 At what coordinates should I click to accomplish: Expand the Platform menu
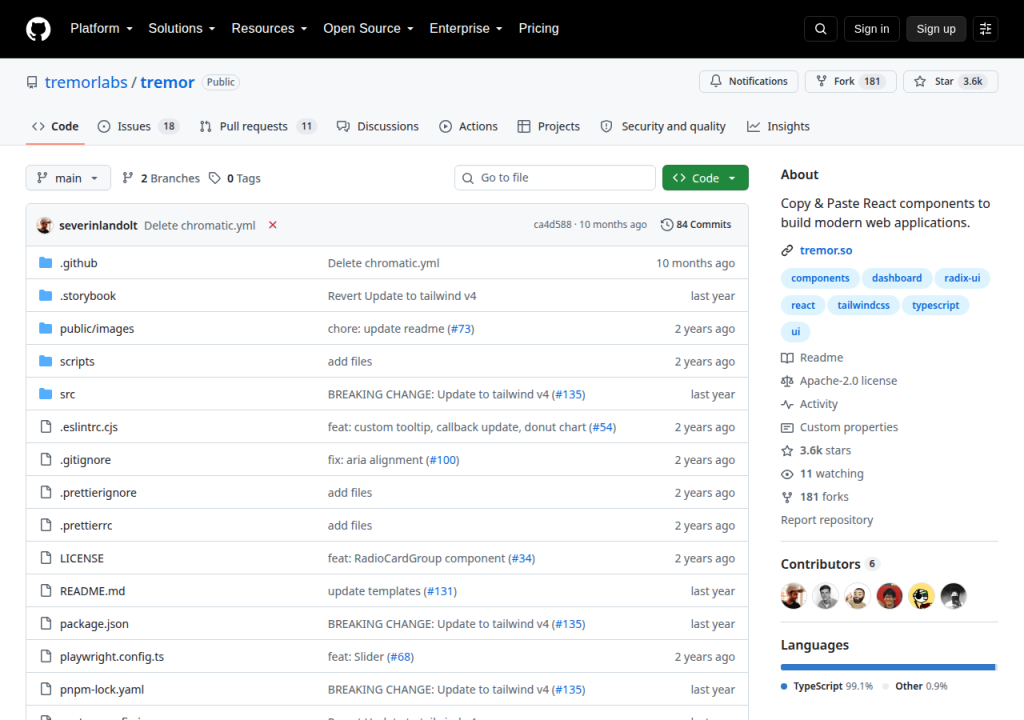tap(102, 29)
